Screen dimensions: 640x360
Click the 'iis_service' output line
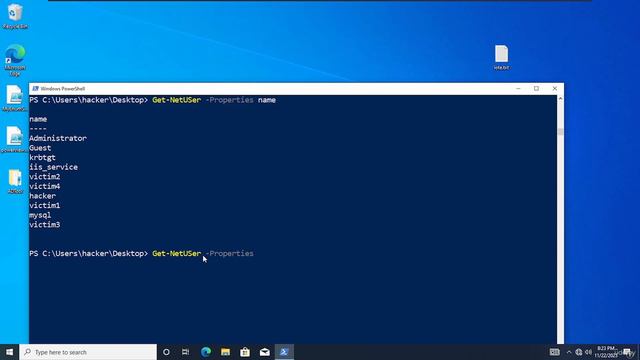pyautogui.click(x=53, y=167)
